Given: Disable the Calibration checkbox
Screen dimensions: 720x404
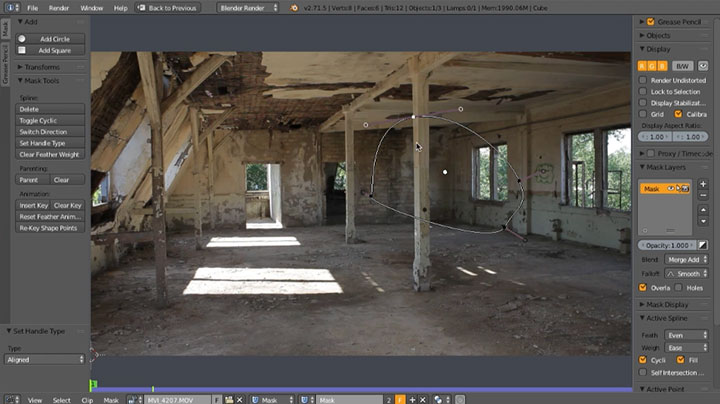Looking at the screenshot, I should 678,114.
